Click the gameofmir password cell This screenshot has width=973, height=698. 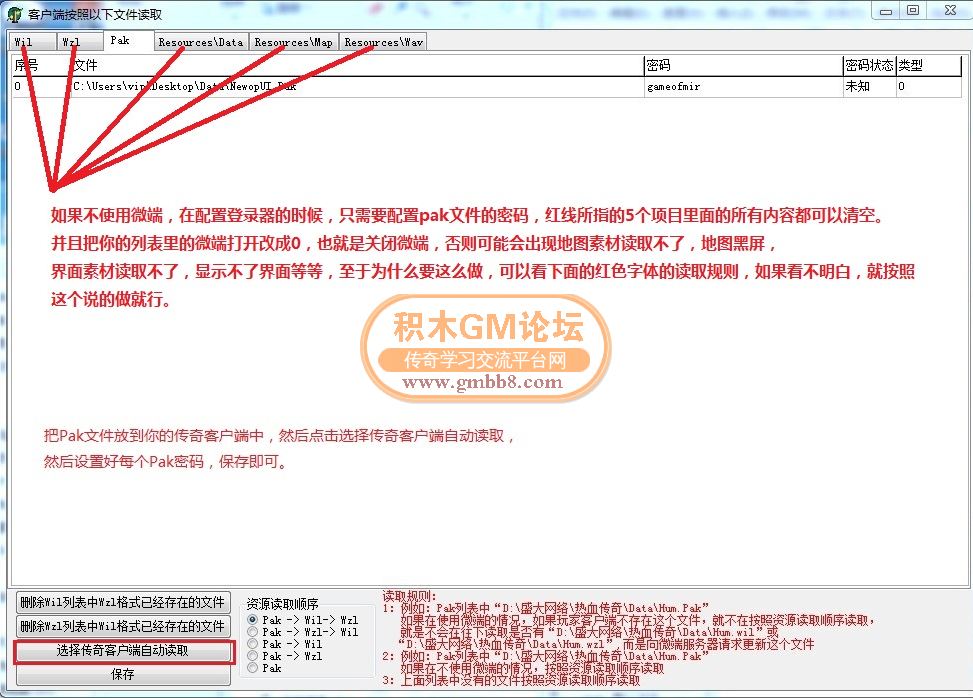point(743,86)
